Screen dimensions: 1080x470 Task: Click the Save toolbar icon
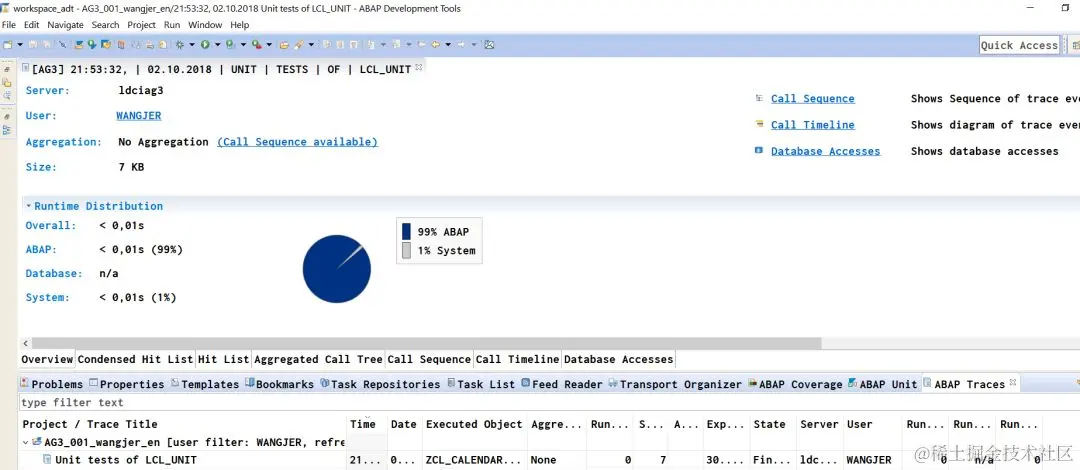32,45
